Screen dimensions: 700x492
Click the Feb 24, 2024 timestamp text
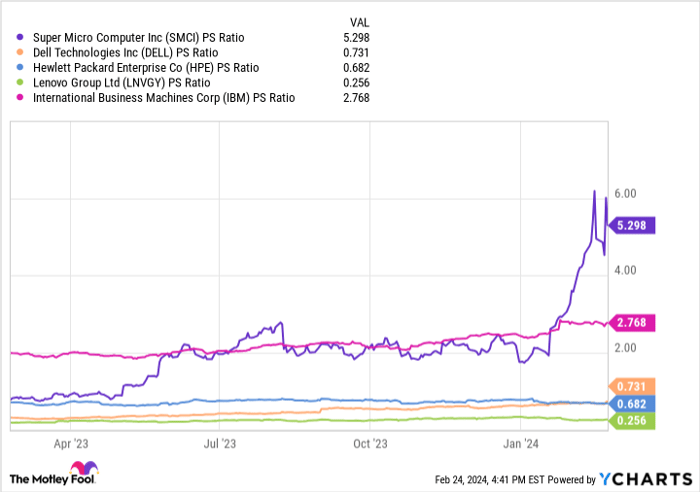490,480
